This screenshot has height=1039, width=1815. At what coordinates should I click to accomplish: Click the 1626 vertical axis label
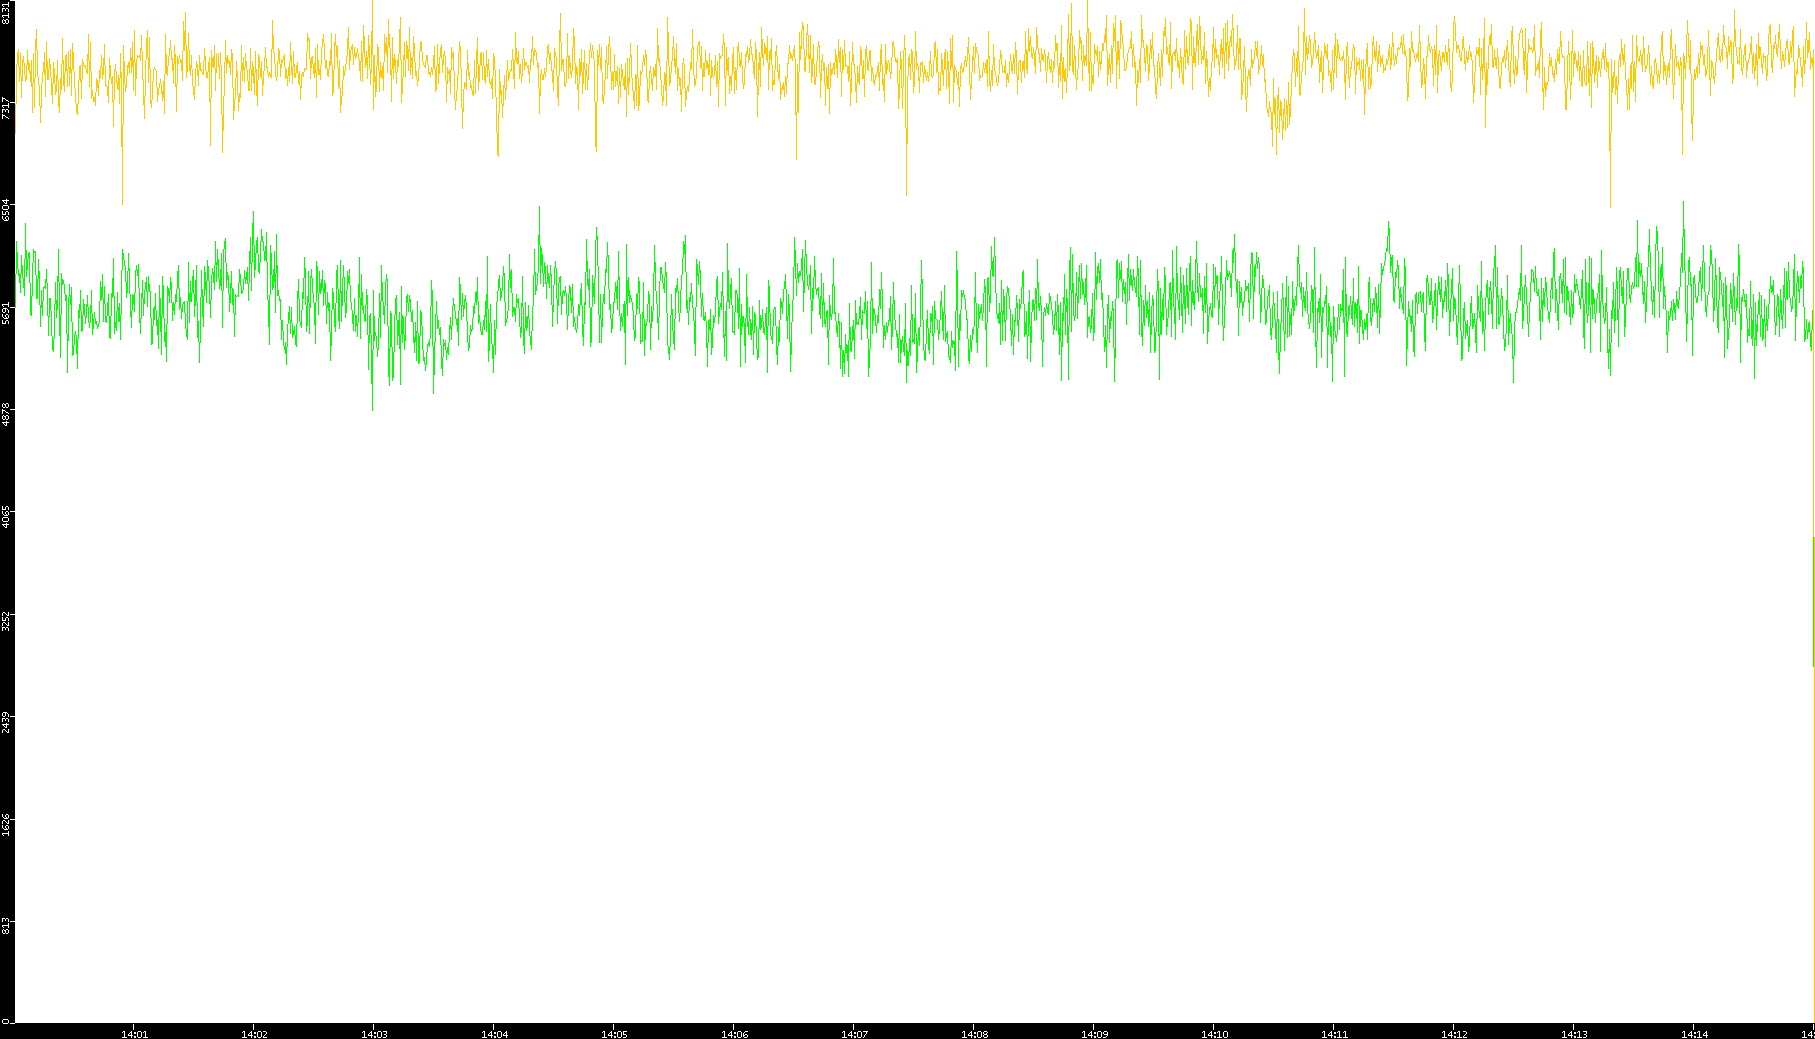(7, 824)
